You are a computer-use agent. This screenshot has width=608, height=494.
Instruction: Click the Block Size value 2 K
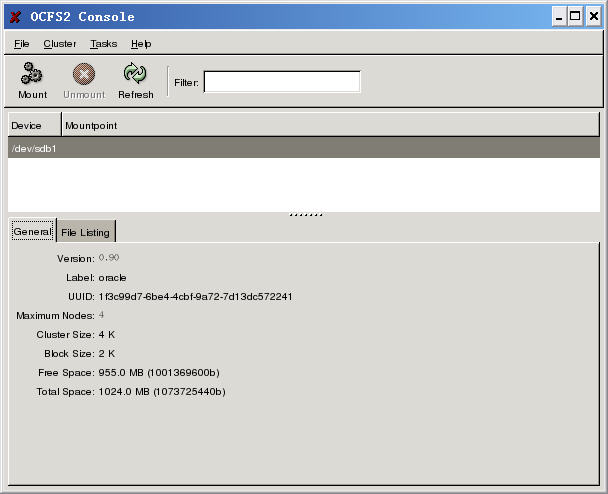(x=107, y=353)
